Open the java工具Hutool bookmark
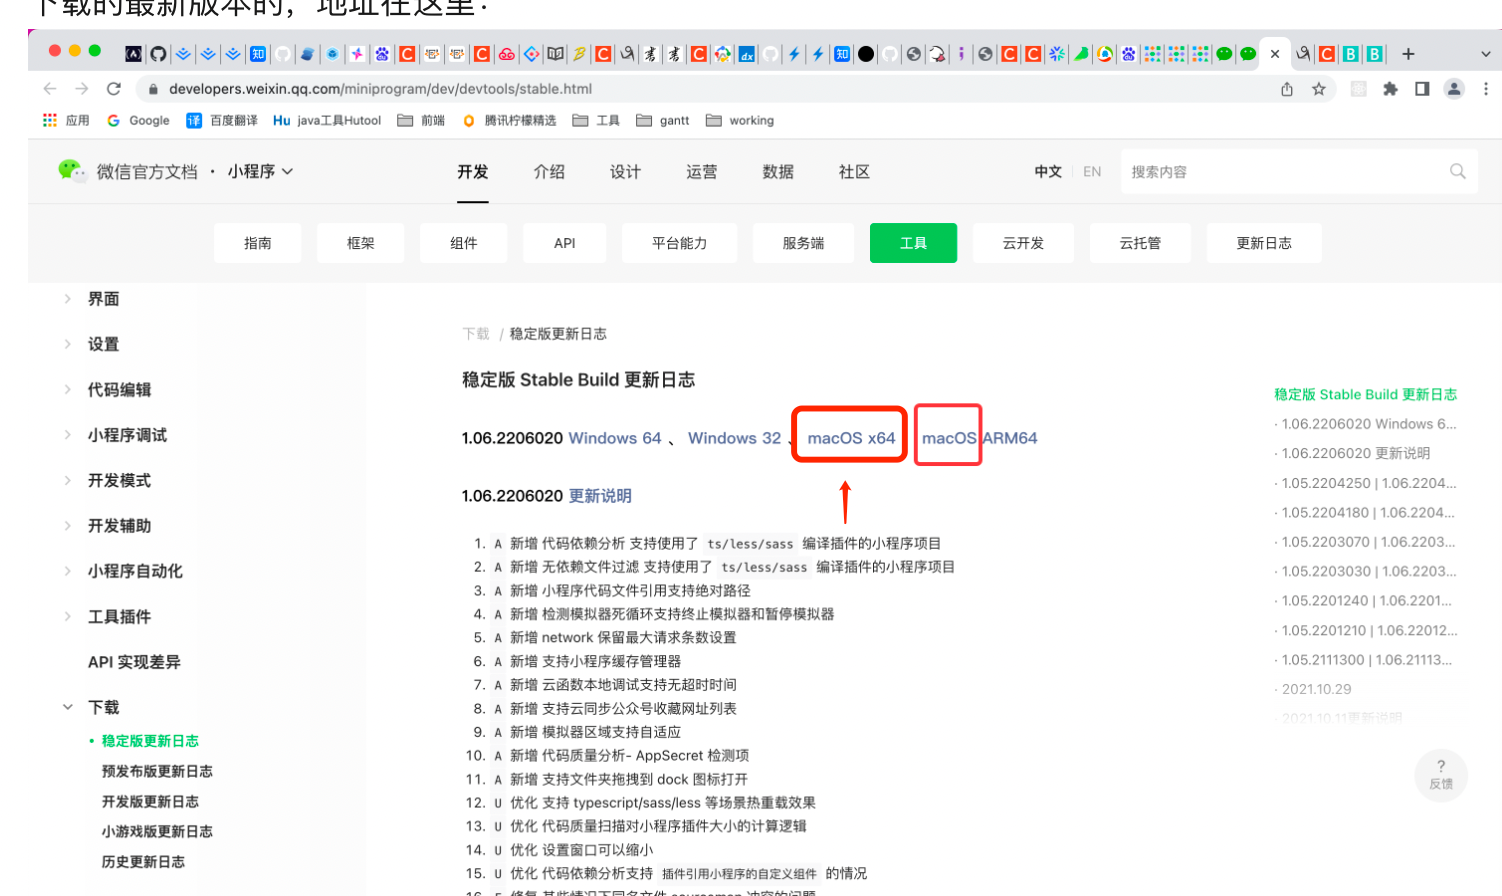Viewport: 1502px width, 896px height. coord(327,120)
